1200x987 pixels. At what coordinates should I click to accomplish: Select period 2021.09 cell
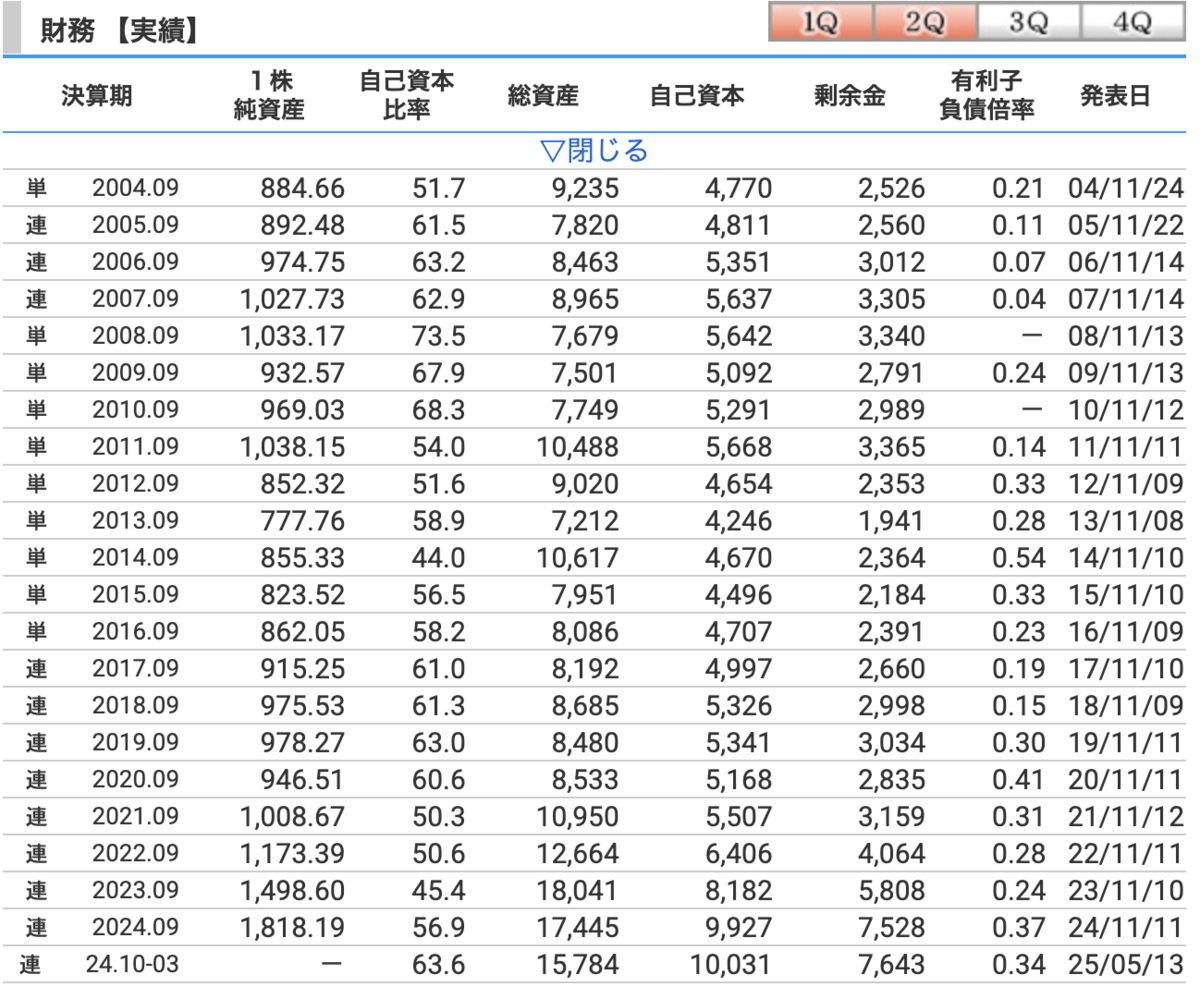[135, 817]
